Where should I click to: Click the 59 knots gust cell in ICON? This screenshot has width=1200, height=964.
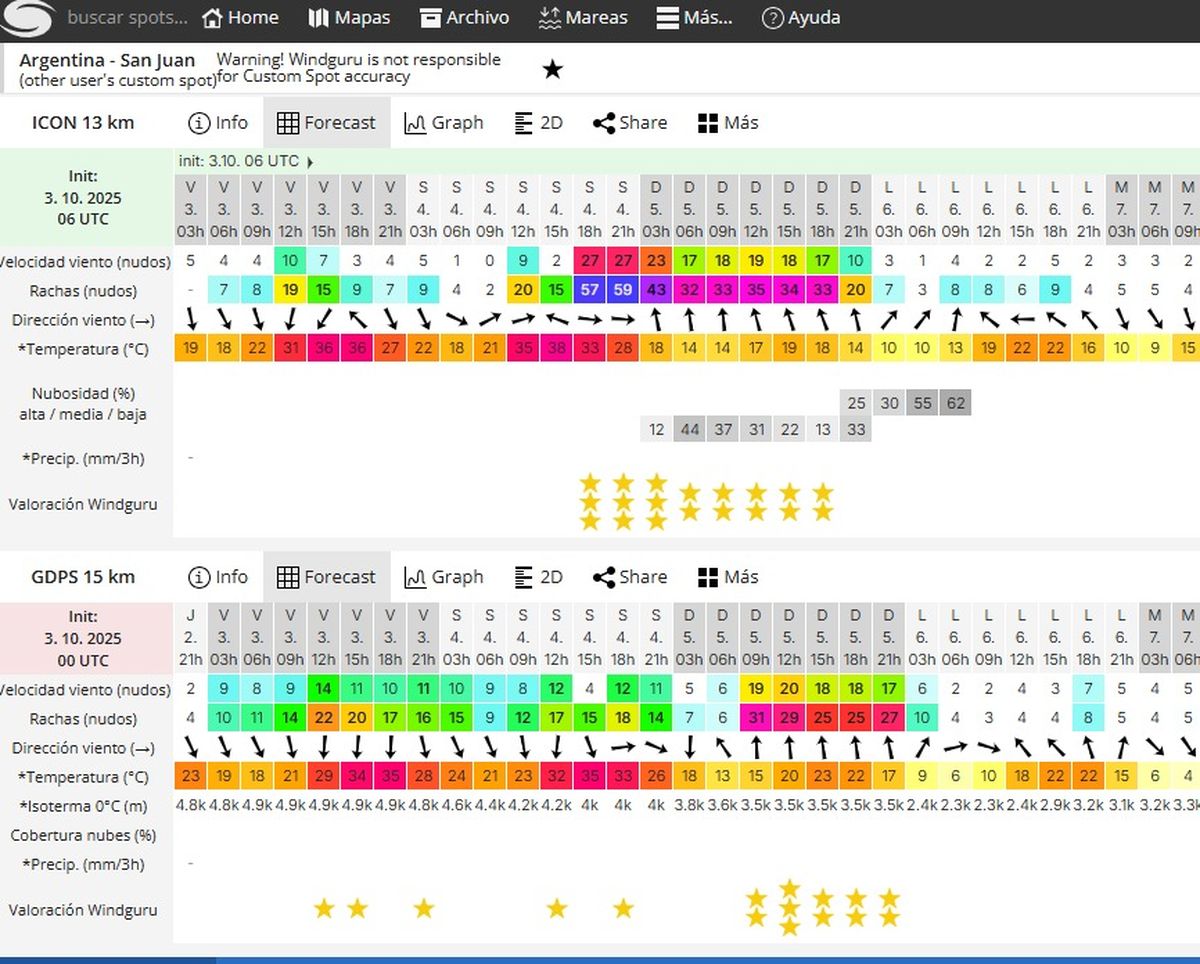(x=623, y=291)
